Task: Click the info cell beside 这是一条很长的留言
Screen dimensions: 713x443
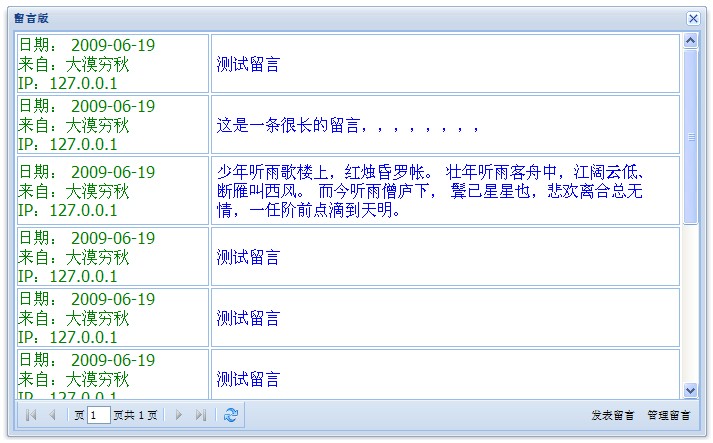Action: coord(113,125)
